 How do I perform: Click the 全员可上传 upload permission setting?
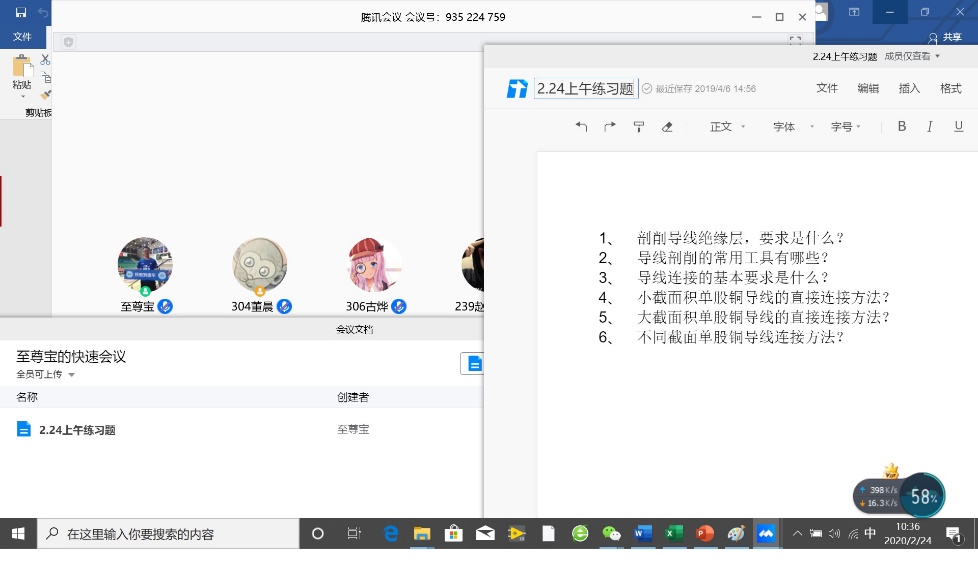[x=45, y=374]
